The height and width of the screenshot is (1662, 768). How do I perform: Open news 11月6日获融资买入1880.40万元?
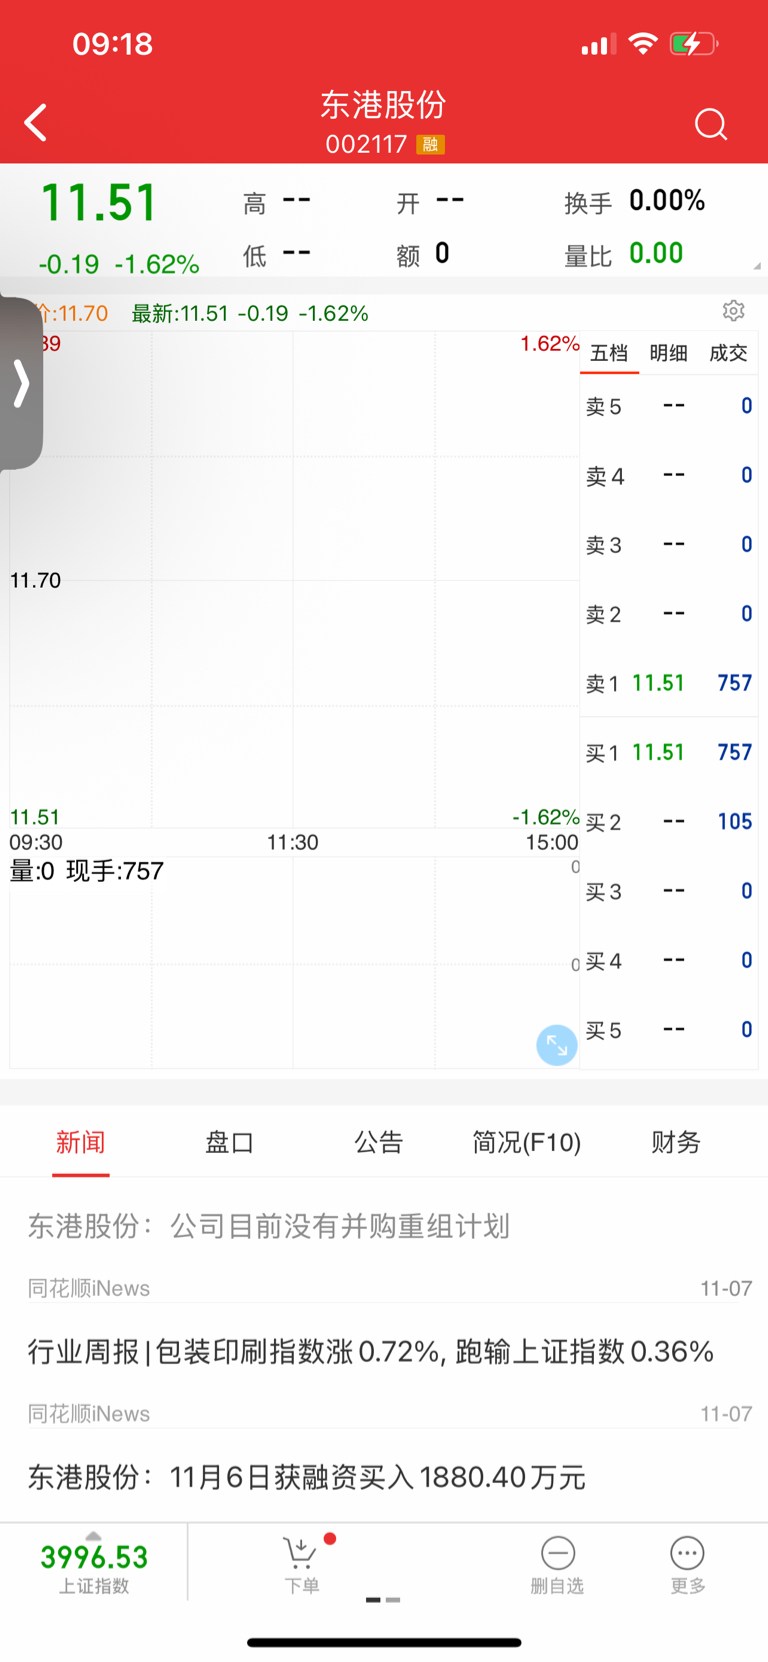306,1478
